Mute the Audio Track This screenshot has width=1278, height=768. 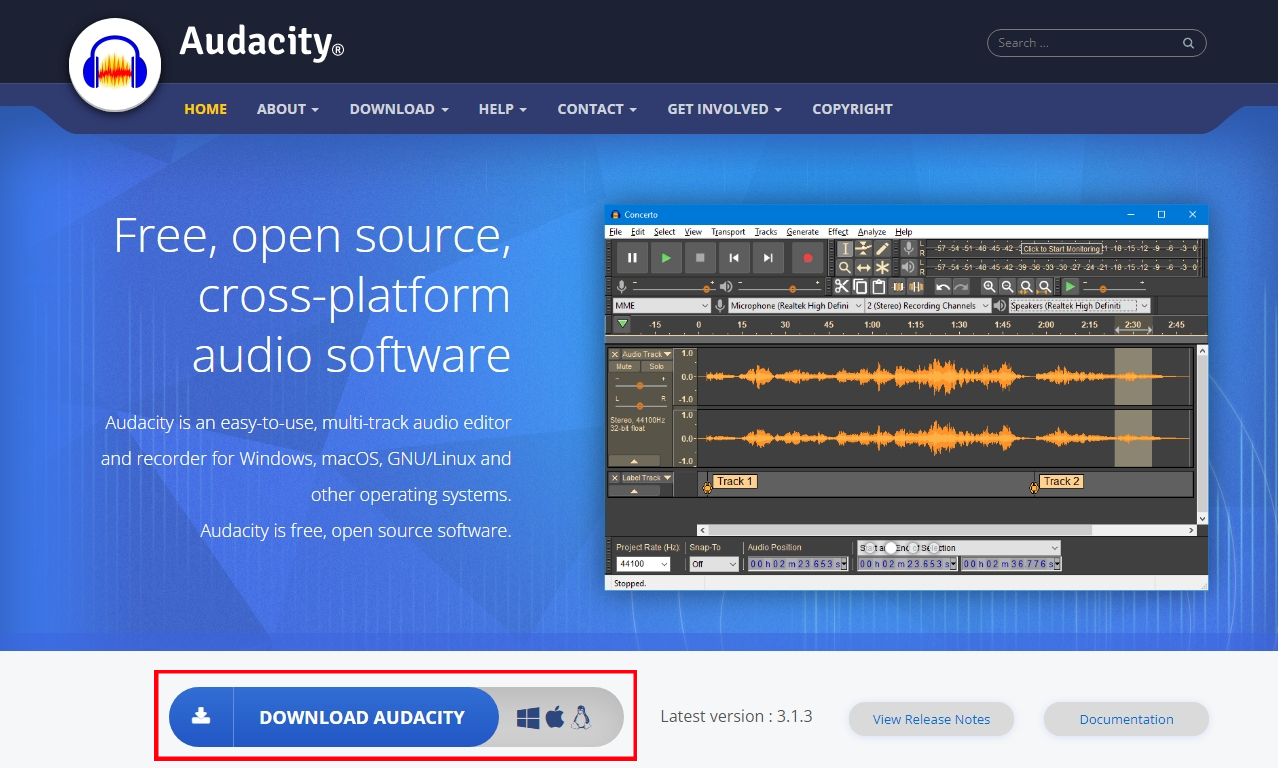[624, 366]
